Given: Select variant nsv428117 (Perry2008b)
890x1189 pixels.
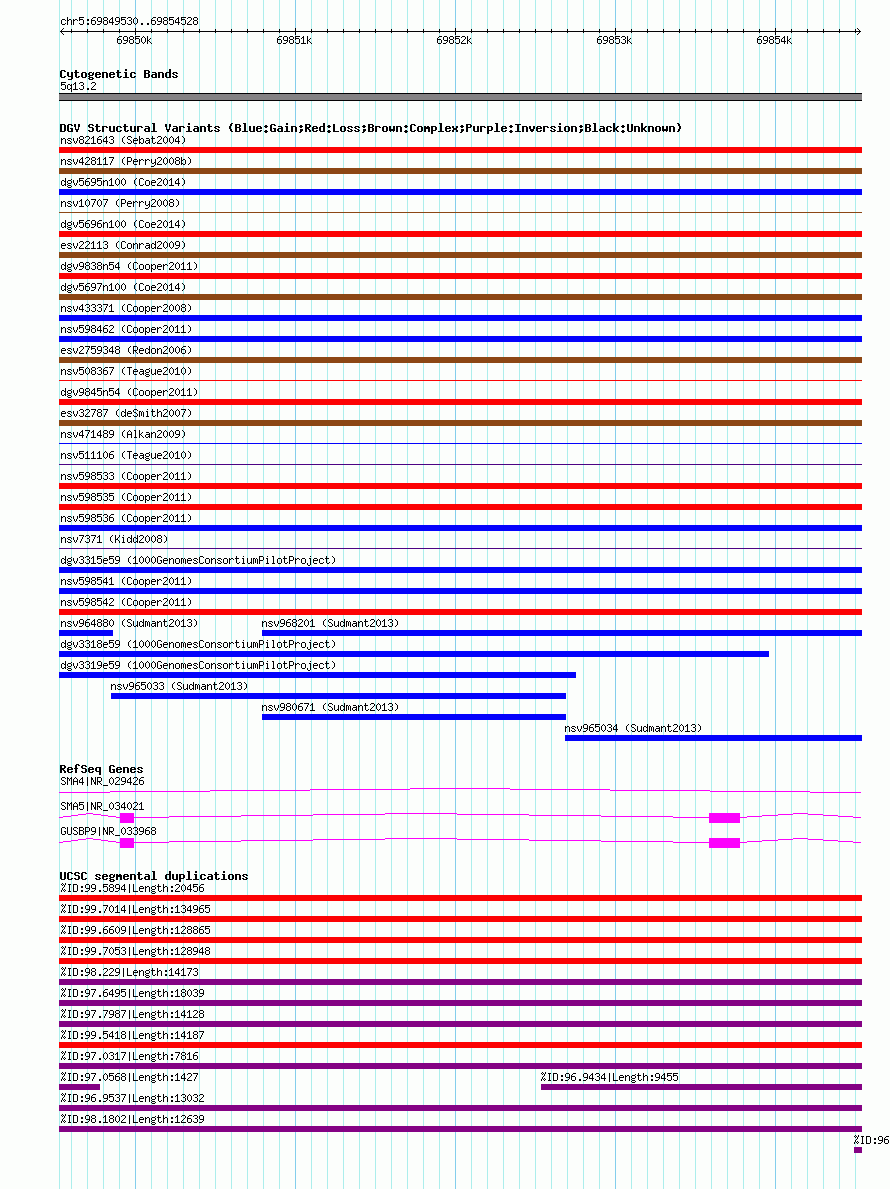Looking at the screenshot, I should click(126, 162).
